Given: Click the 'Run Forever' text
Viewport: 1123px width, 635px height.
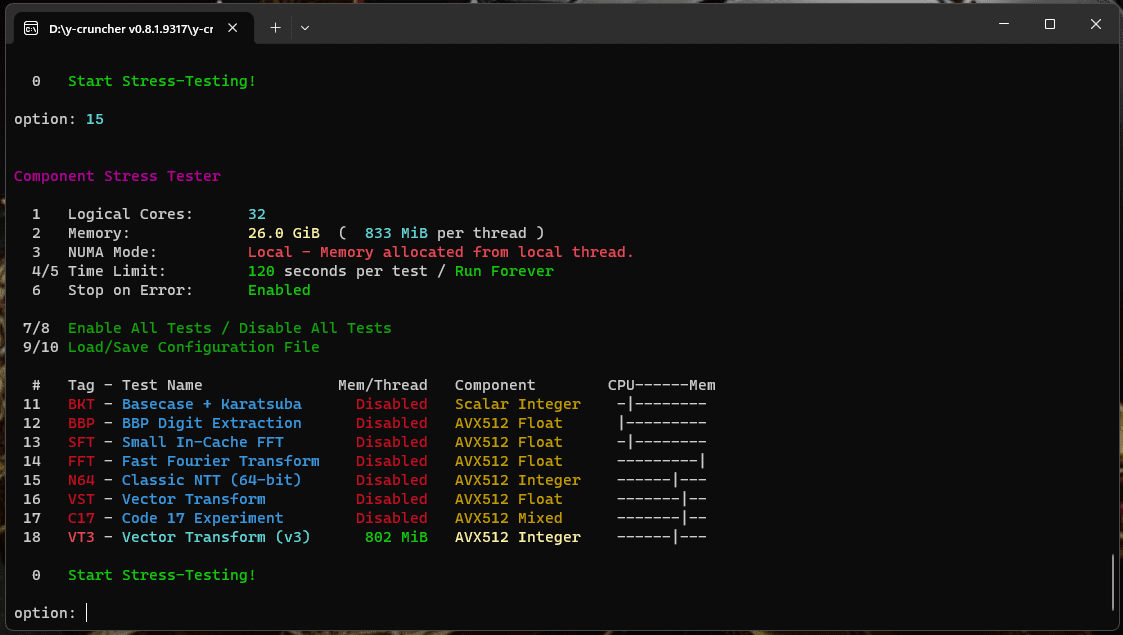Looking at the screenshot, I should [x=504, y=271].
